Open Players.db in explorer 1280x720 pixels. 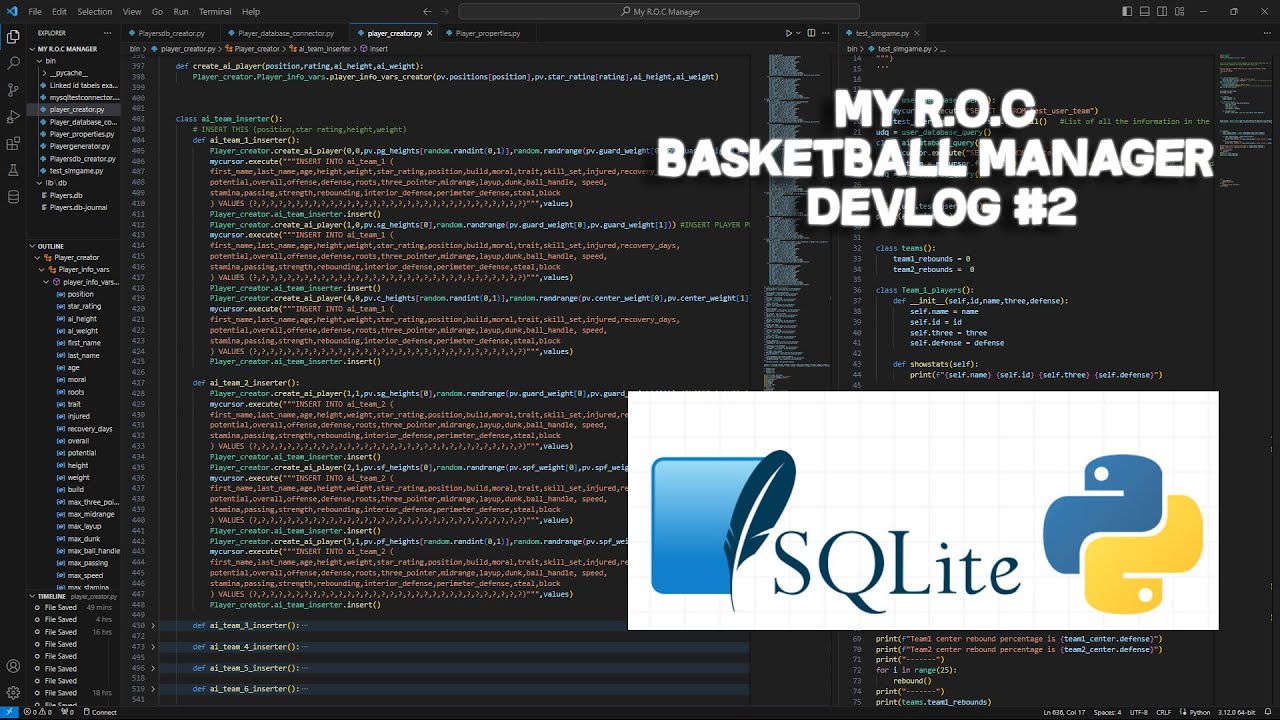point(66,195)
